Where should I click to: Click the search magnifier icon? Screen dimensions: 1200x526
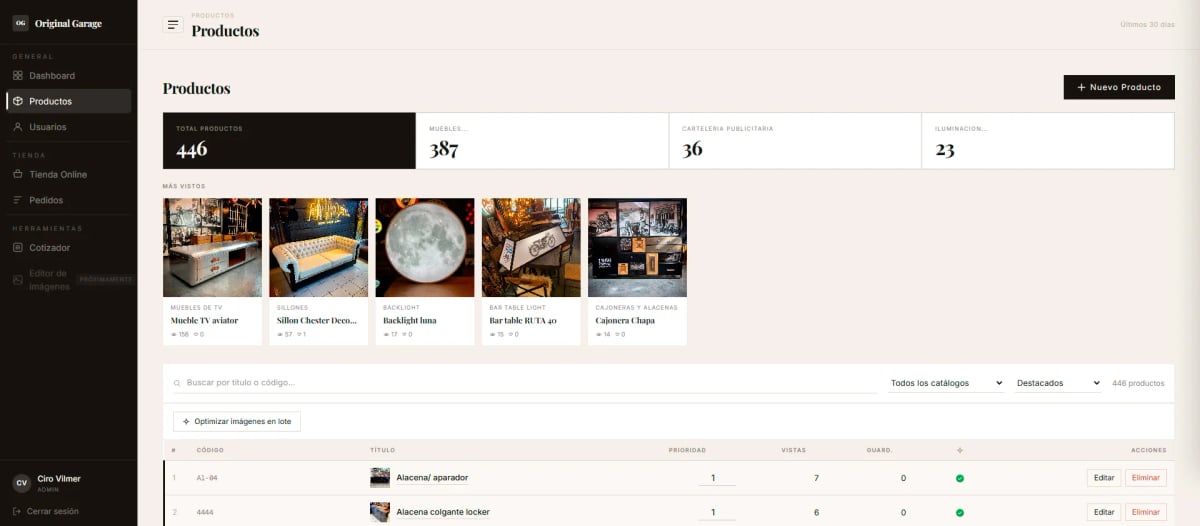point(177,383)
